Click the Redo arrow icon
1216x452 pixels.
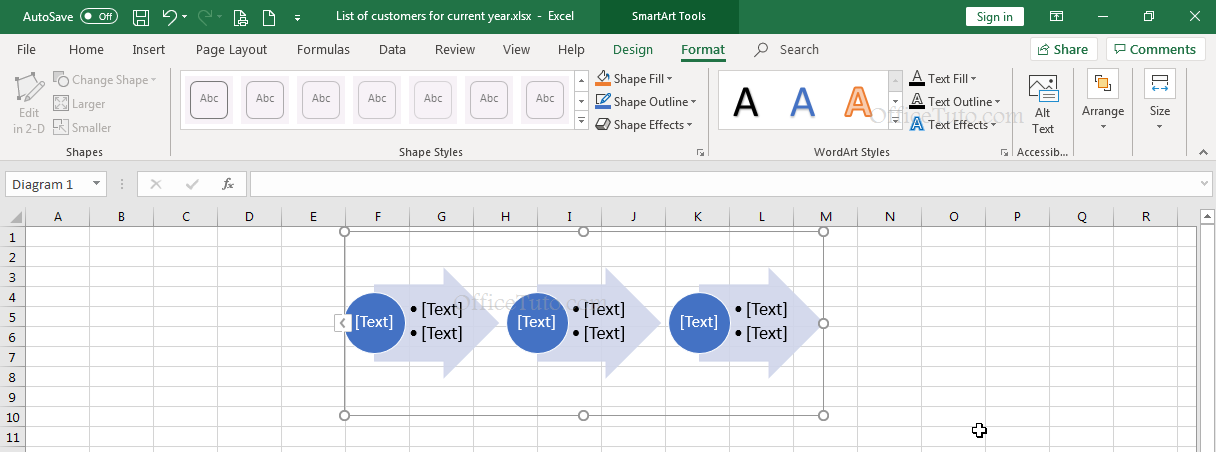(x=204, y=17)
